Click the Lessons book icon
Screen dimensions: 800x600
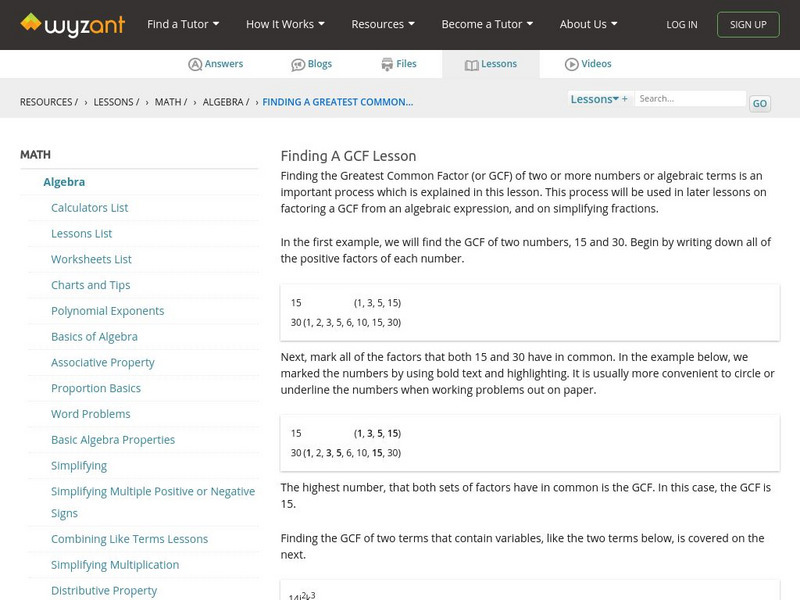[471, 65]
